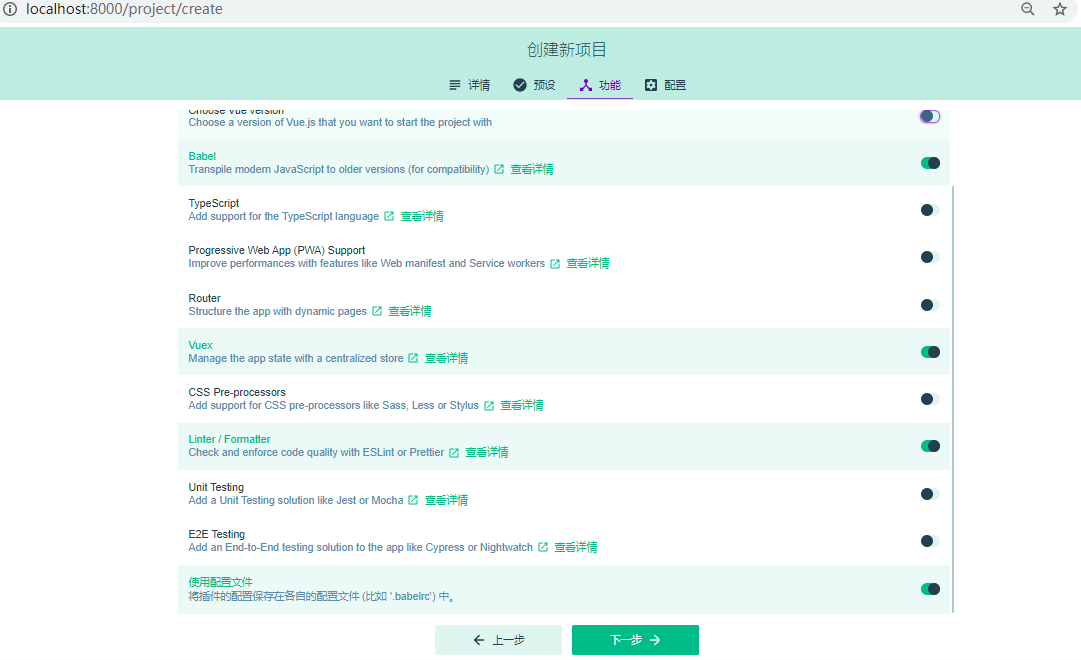Image resolution: width=1081 pixels, height=660 pixels.
Task: Click the Router feature title
Action: click(204, 299)
